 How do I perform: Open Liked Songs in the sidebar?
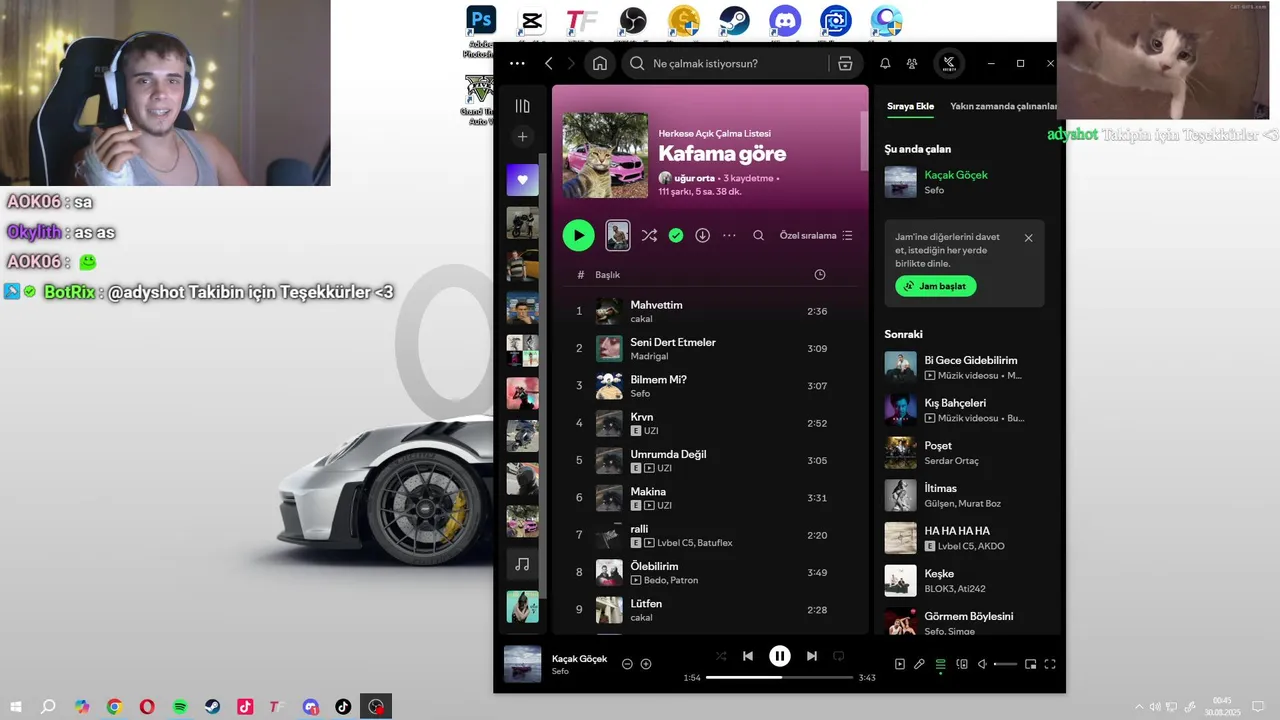(x=522, y=180)
